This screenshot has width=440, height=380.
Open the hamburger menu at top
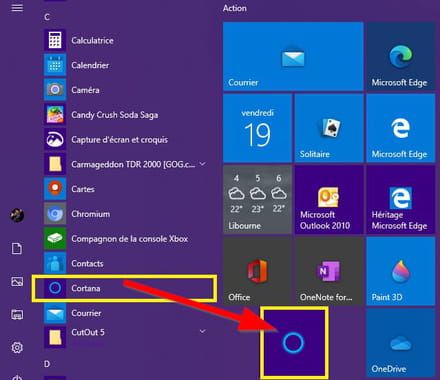pyautogui.click(x=17, y=8)
